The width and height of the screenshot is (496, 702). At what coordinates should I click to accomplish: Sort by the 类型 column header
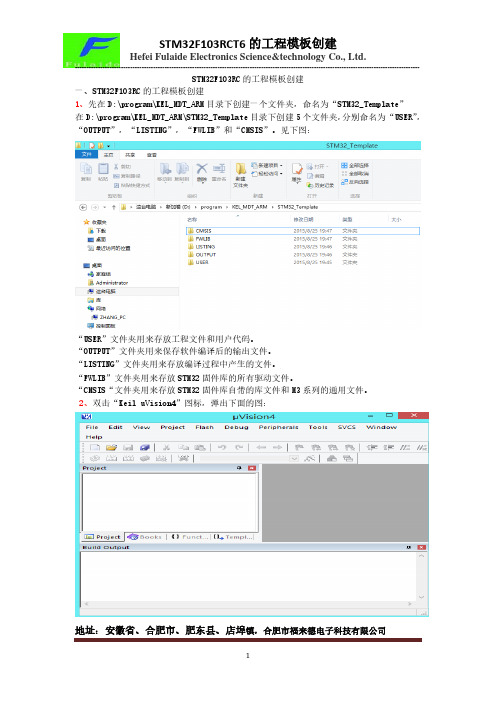coord(347,219)
